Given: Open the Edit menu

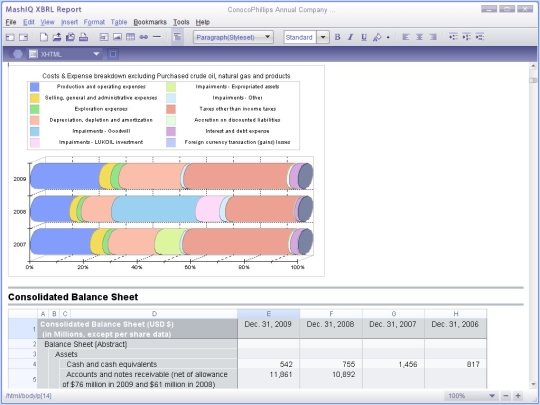Looking at the screenshot, I should point(29,22).
